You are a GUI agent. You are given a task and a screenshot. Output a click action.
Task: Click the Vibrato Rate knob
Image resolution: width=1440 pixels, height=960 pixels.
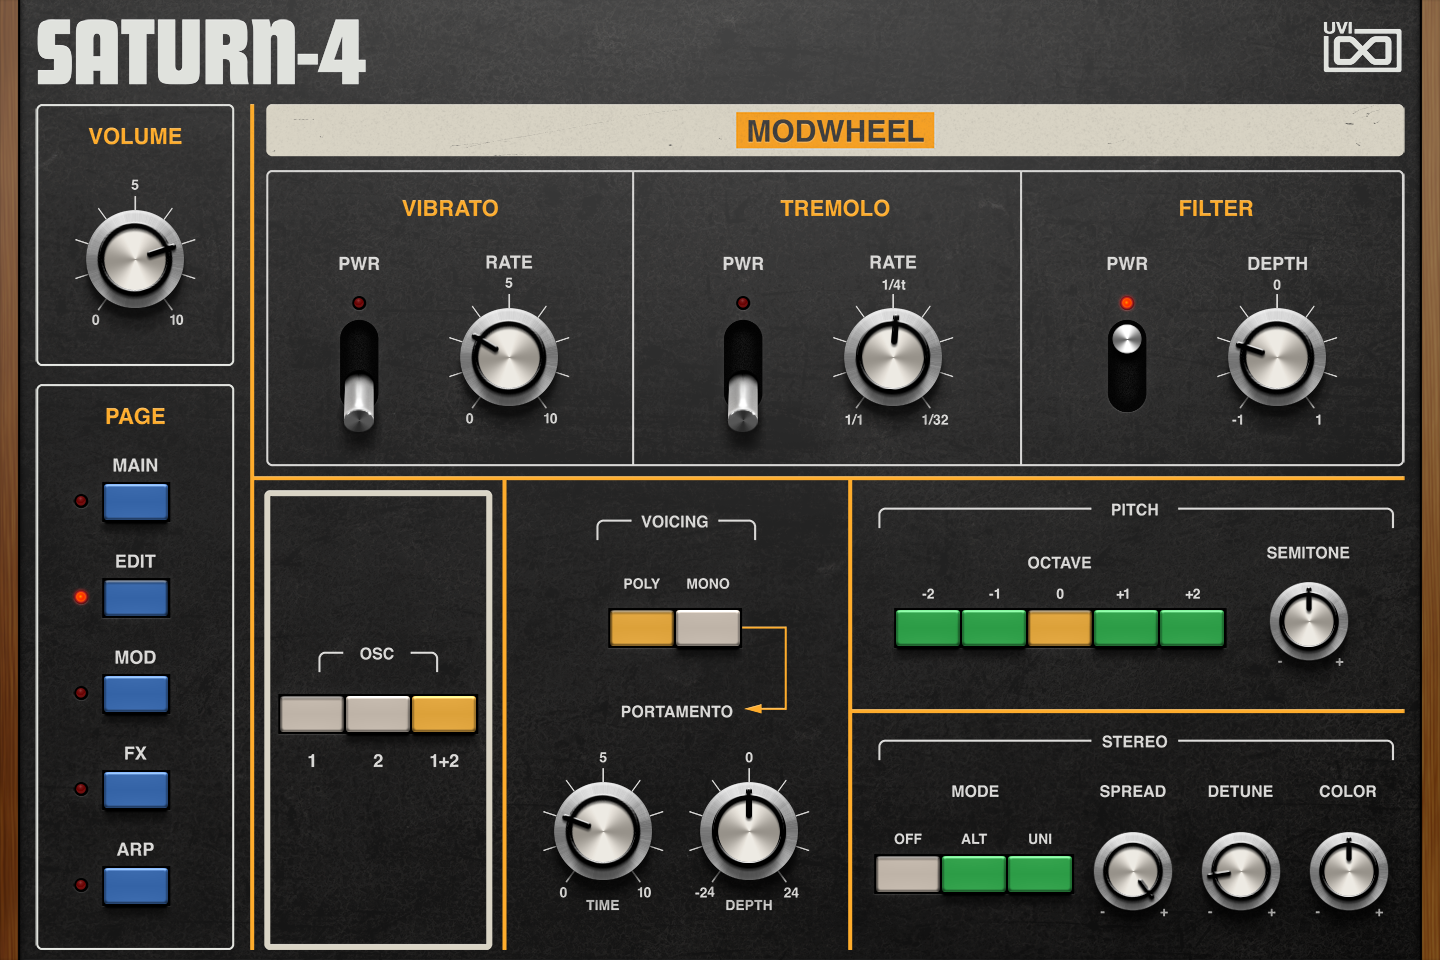click(x=509, y=357)
